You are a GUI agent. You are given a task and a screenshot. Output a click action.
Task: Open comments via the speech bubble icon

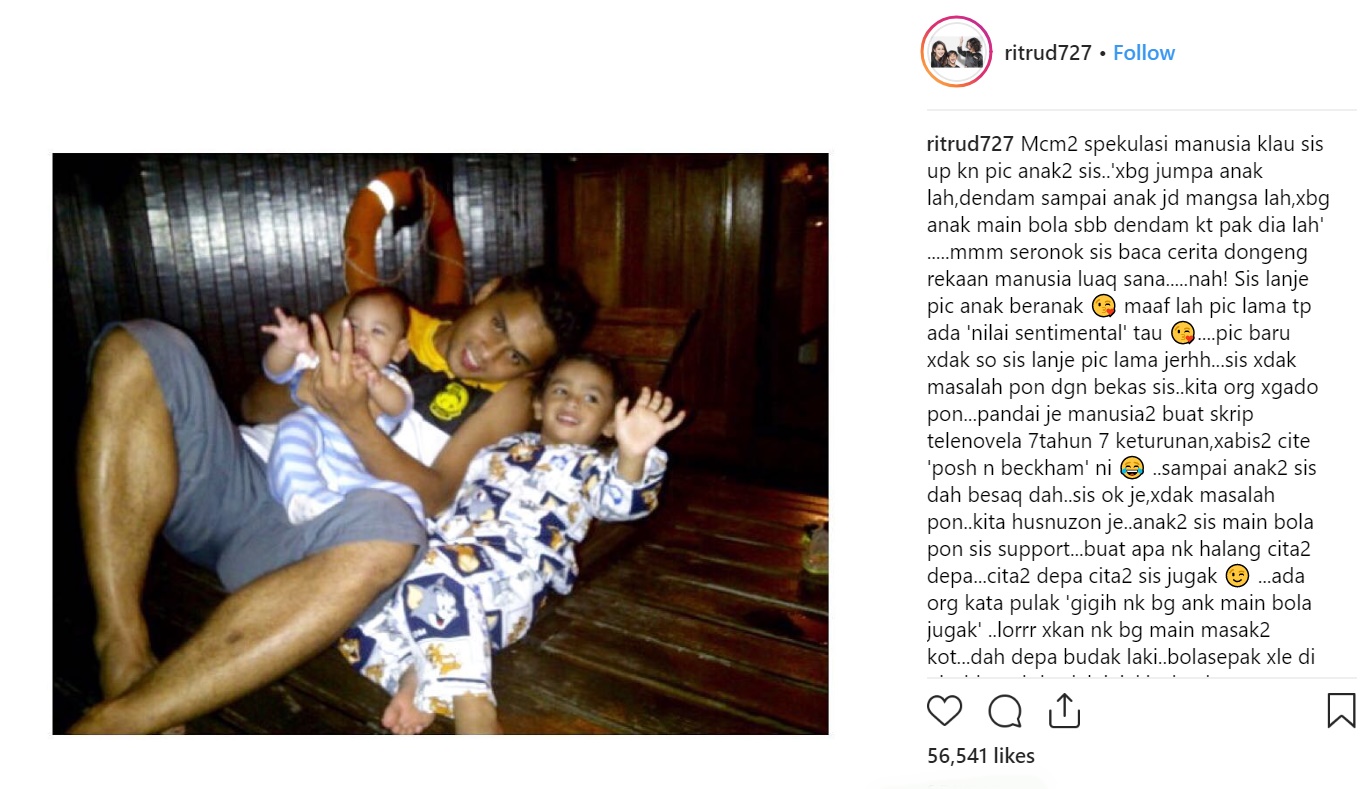(1004, 711)
